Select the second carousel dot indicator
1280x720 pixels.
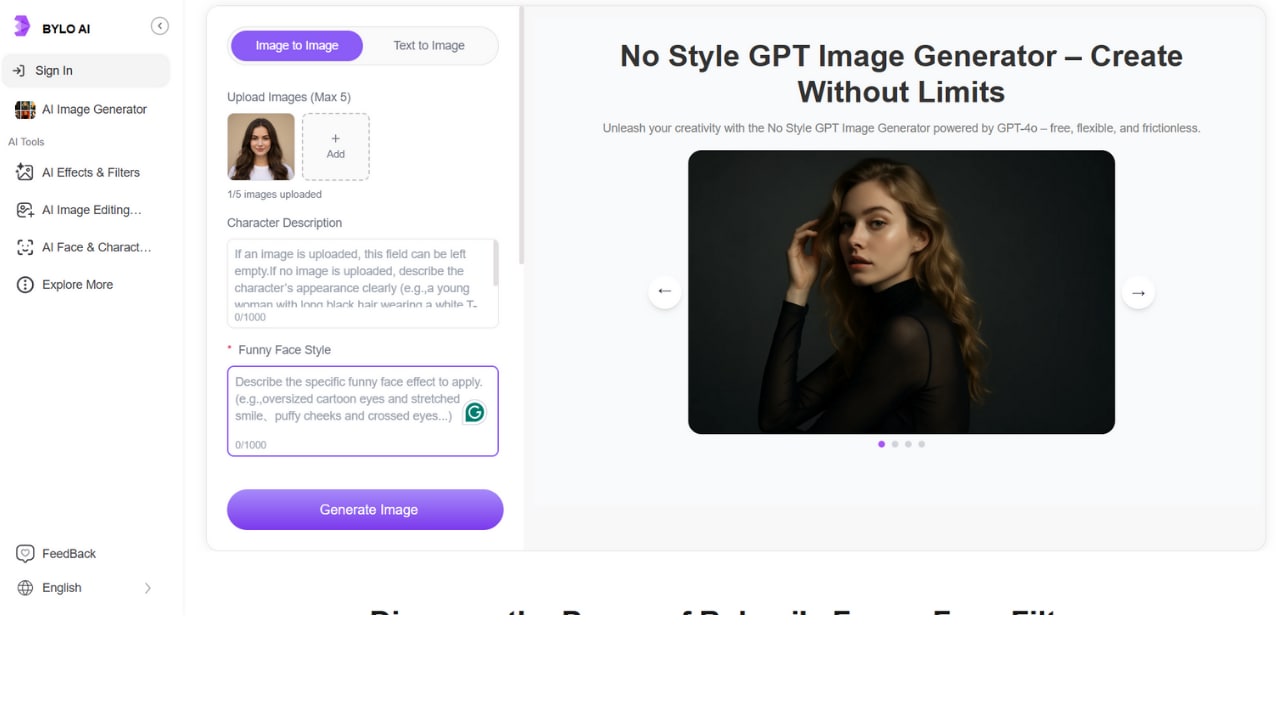(x=895, y=444)
